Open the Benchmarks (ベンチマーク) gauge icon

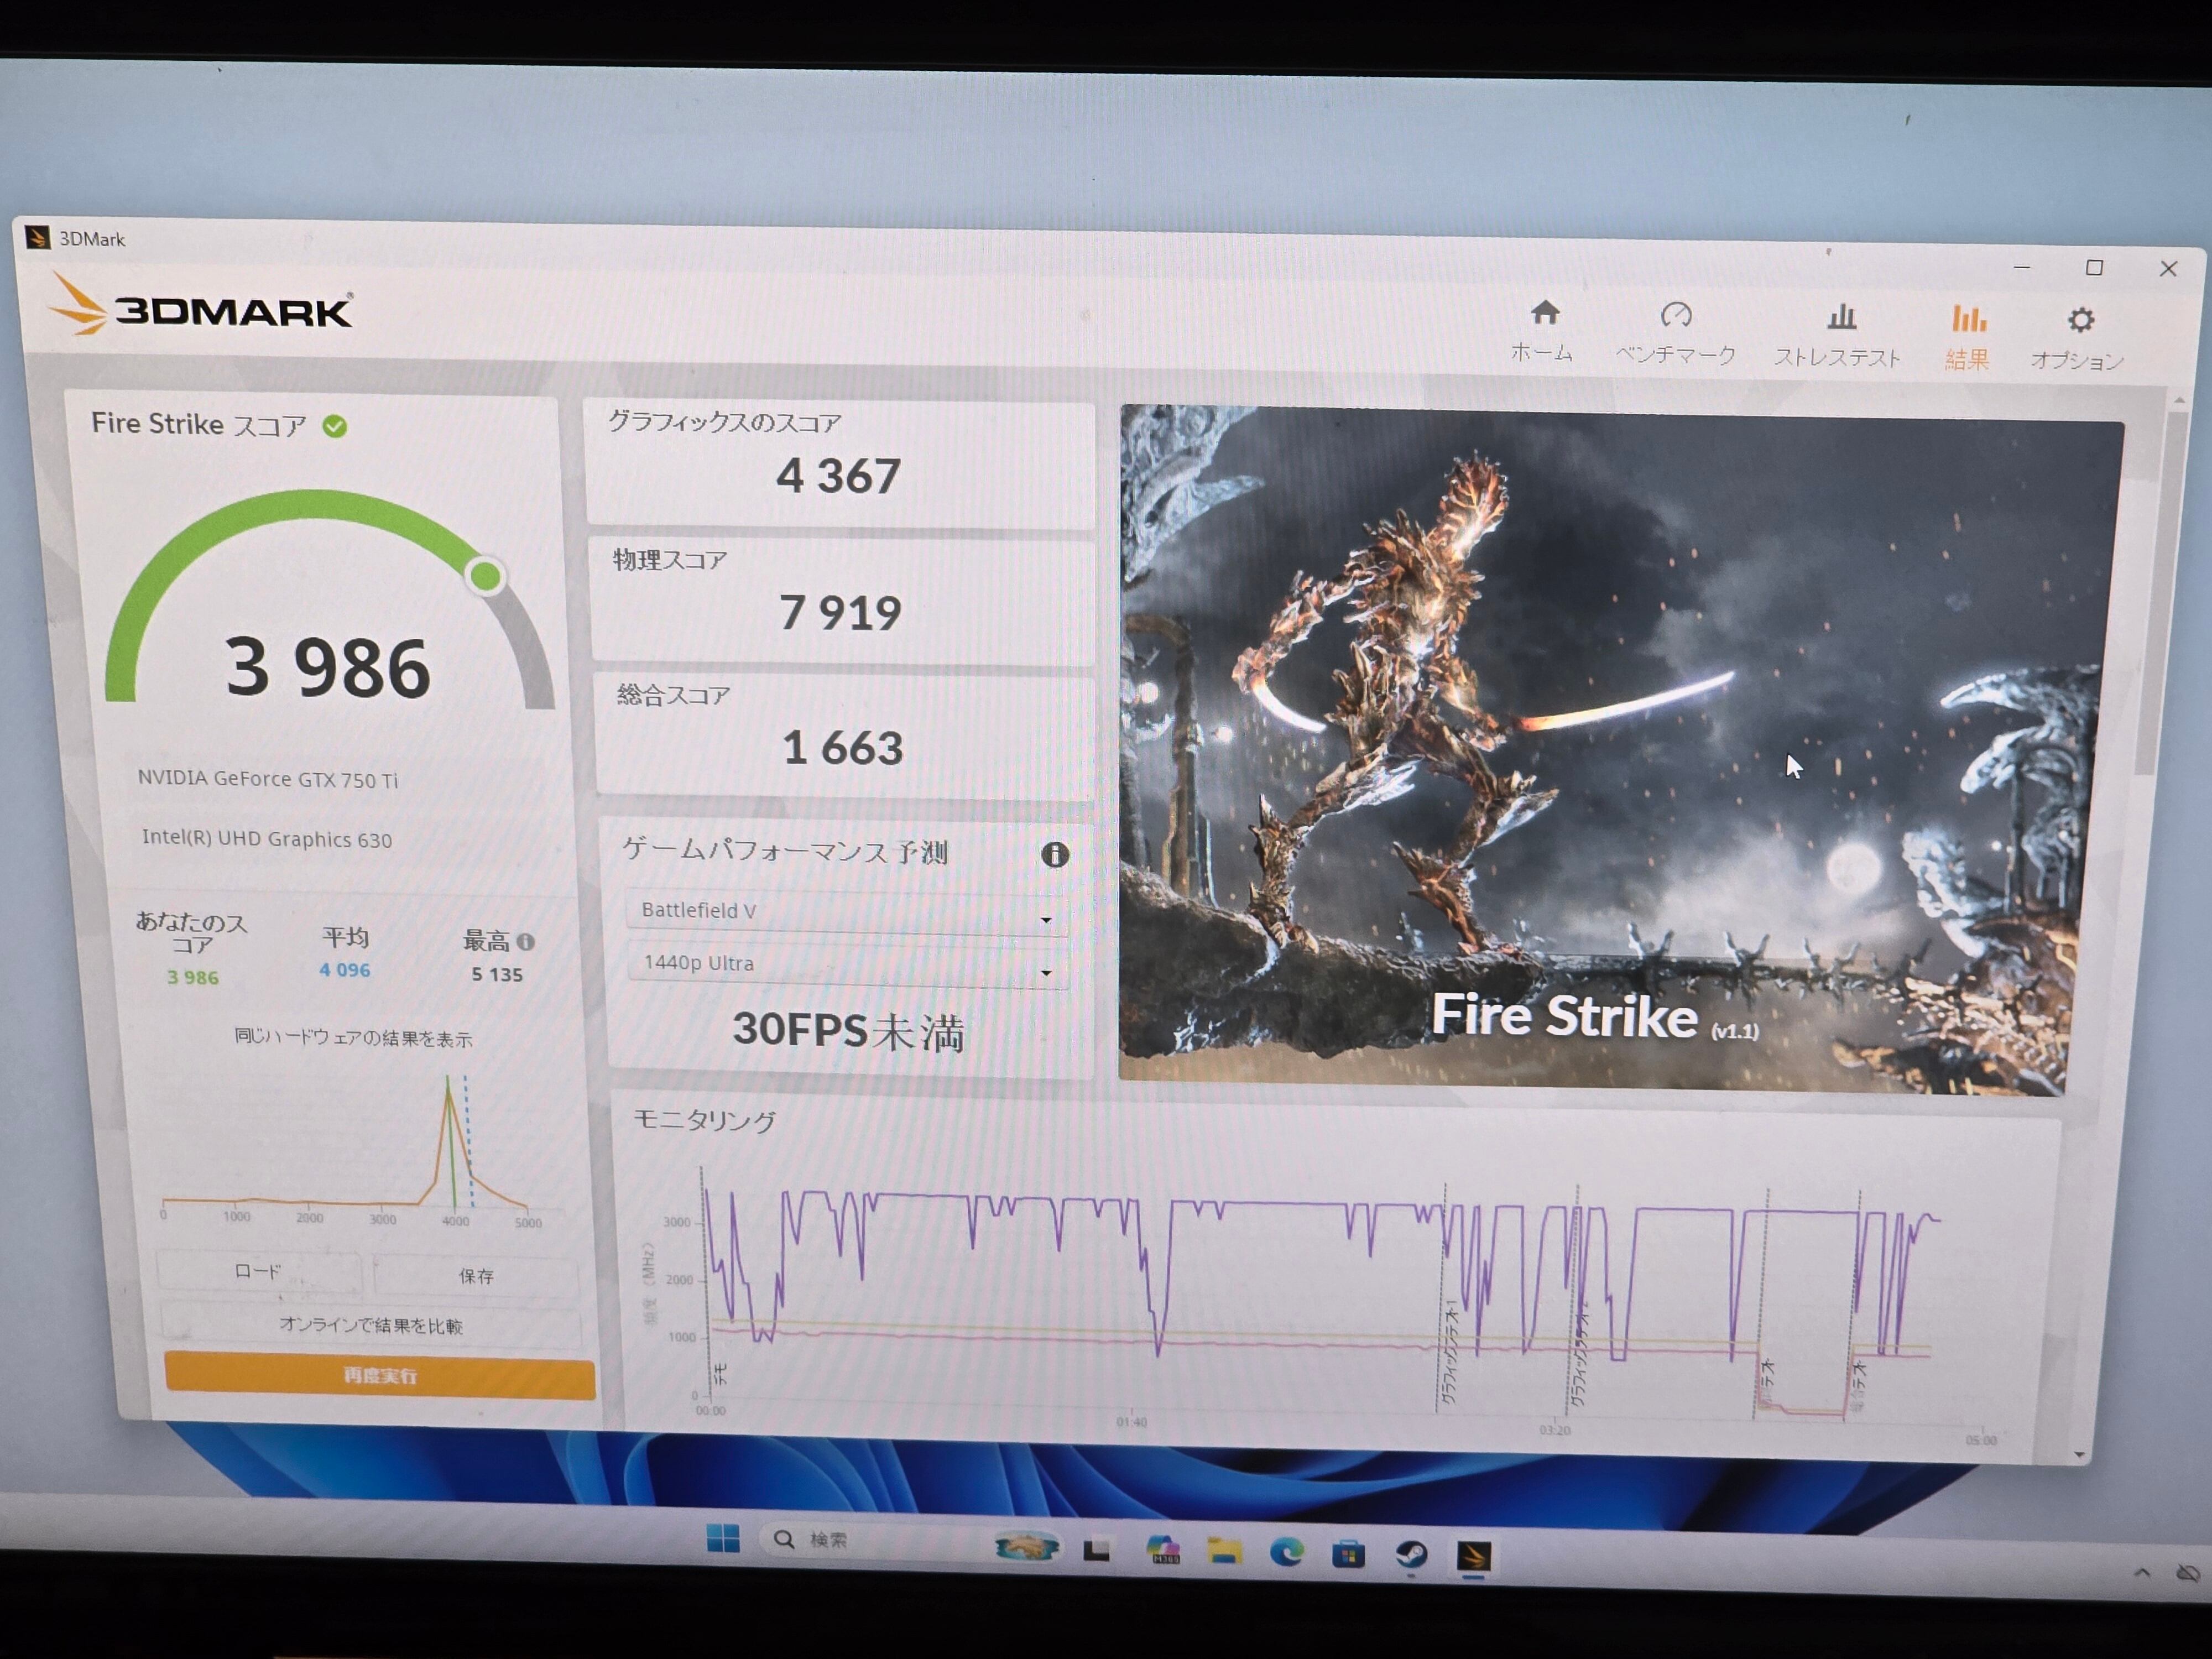pyautogui.click(x=1676, y=316)
